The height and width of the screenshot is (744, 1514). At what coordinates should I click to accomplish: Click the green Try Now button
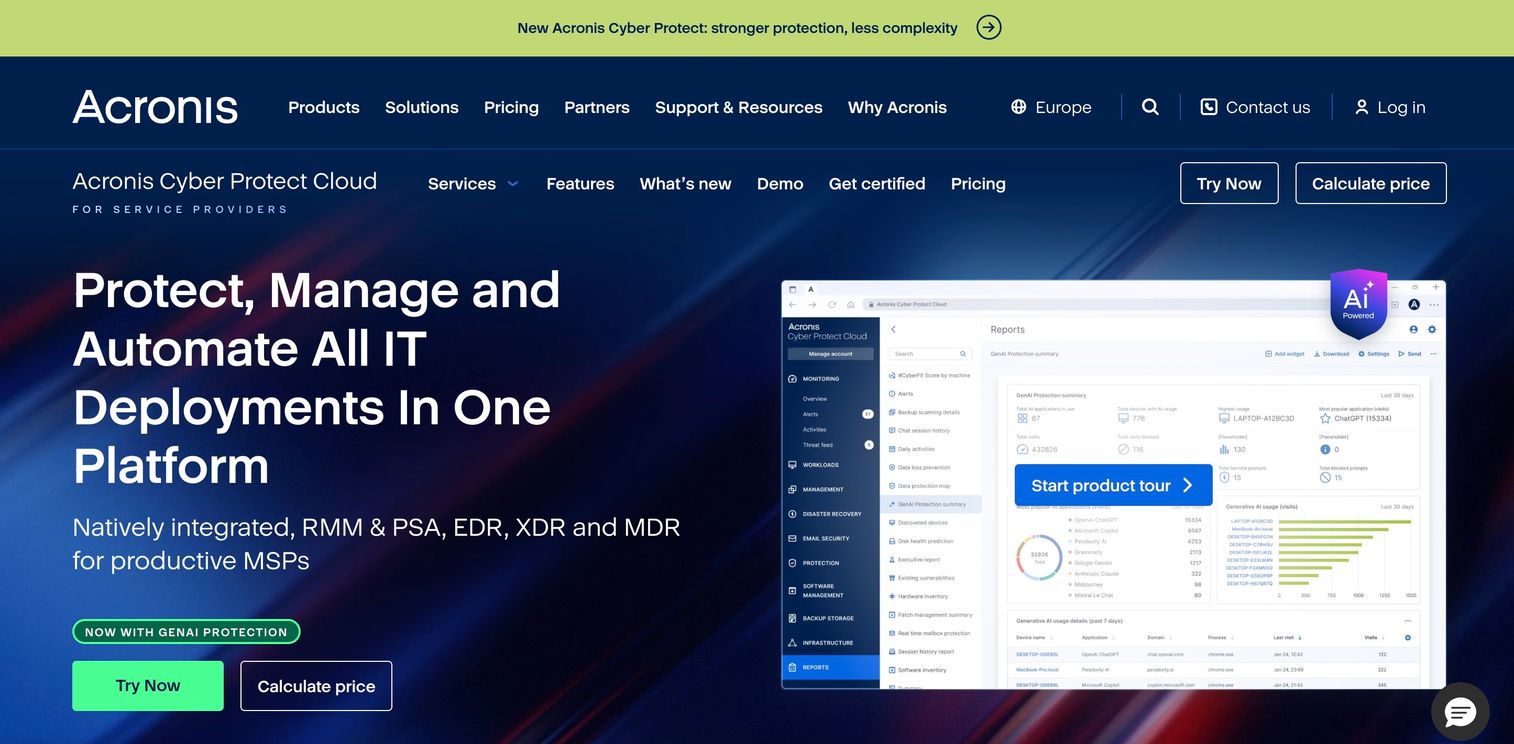[x=148, y=686]
